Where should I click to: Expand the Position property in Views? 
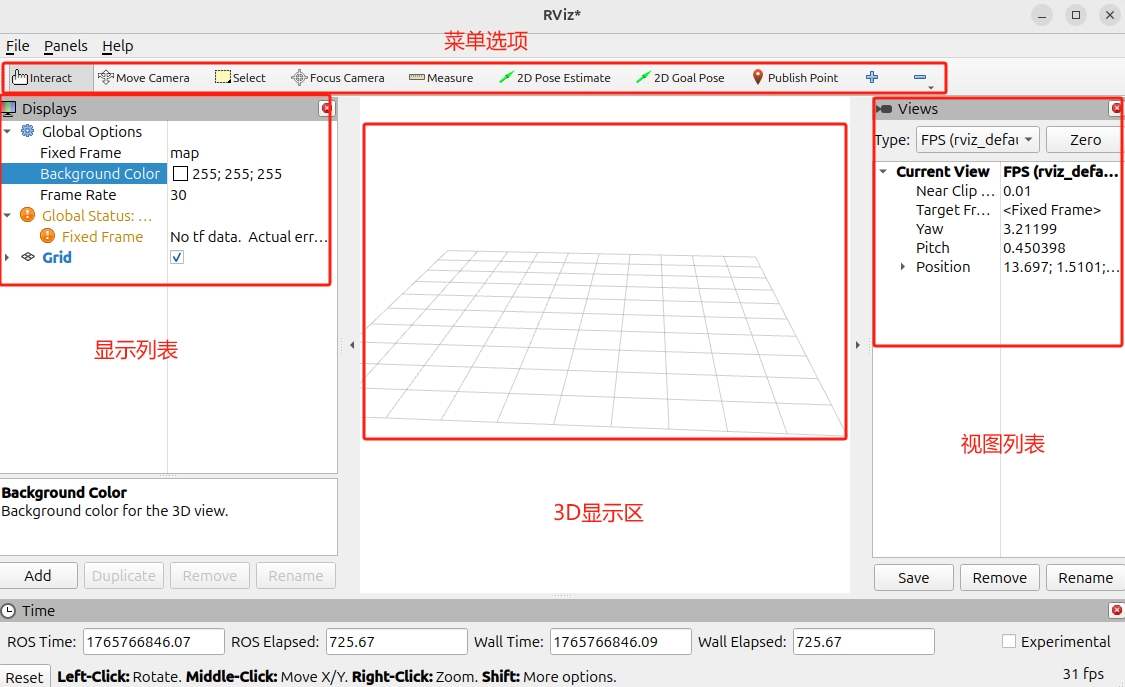[903, 267]
